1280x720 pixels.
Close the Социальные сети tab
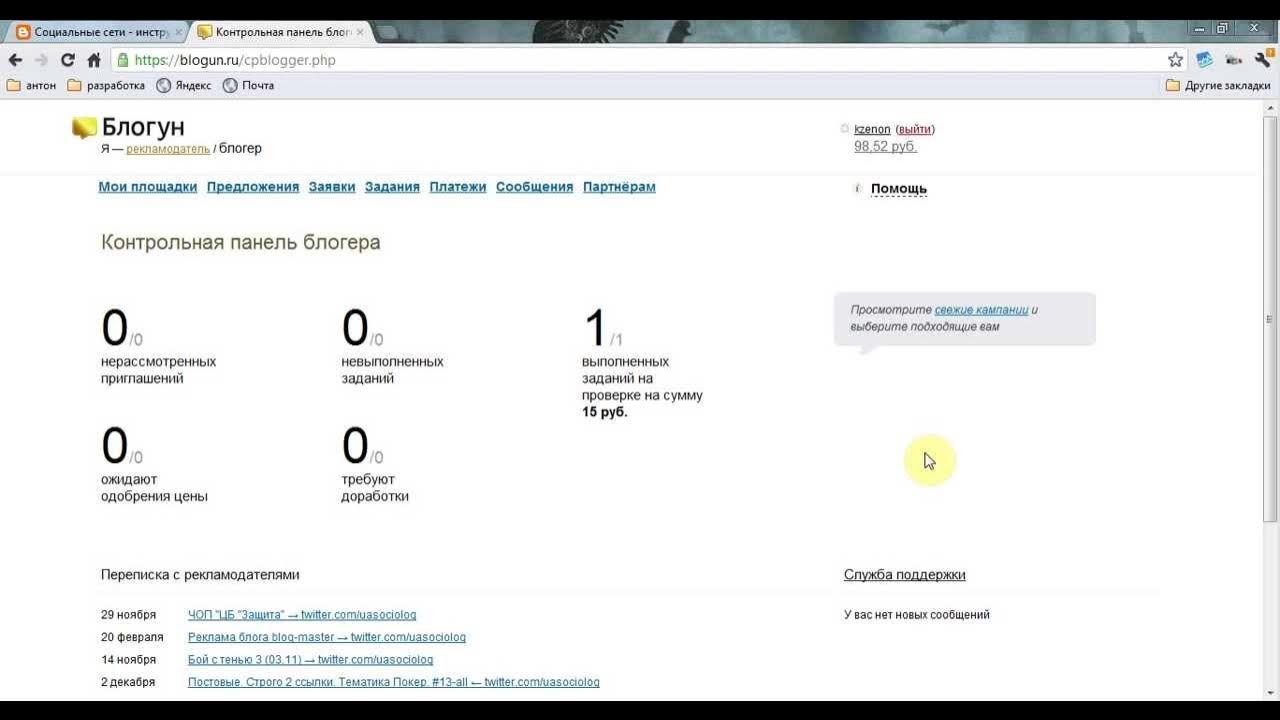[x=178, y=32]
